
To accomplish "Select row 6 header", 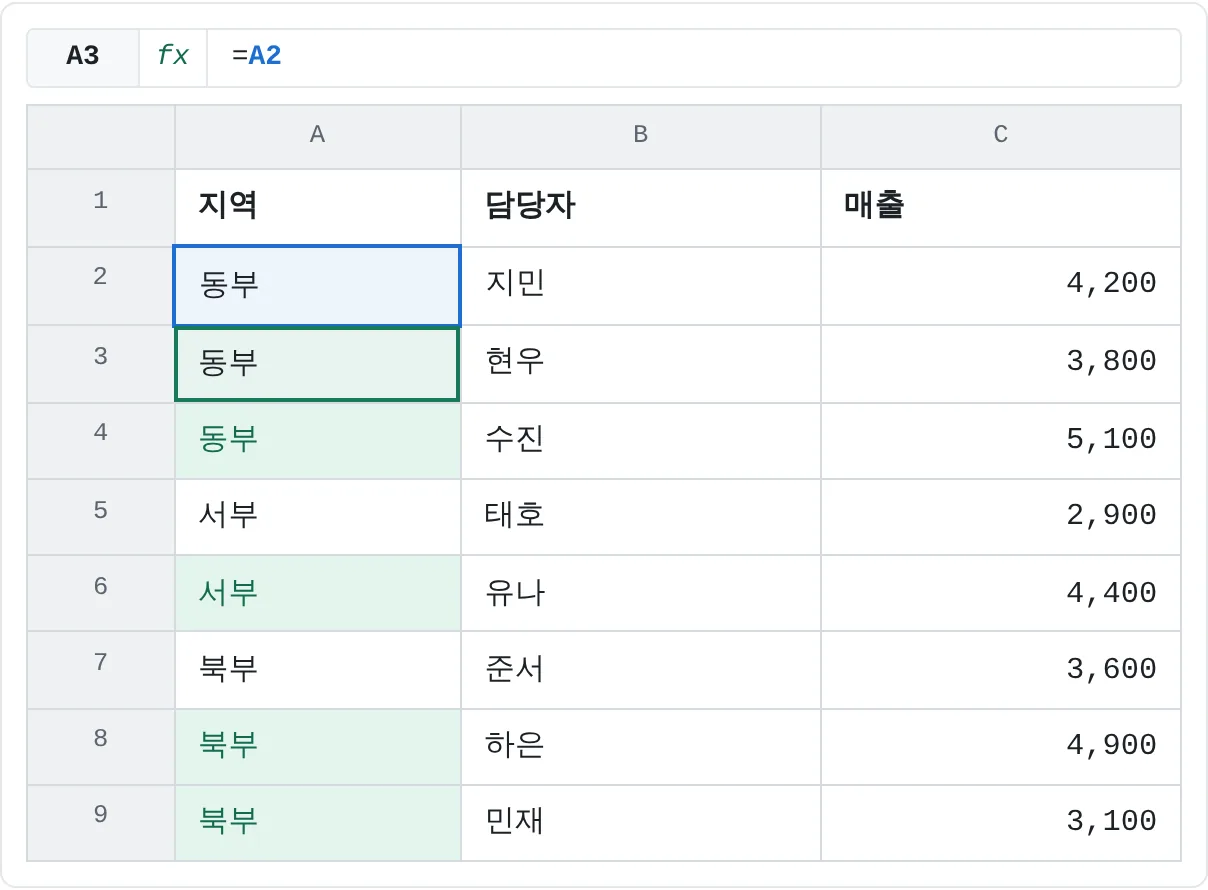I will coord(101,593).
